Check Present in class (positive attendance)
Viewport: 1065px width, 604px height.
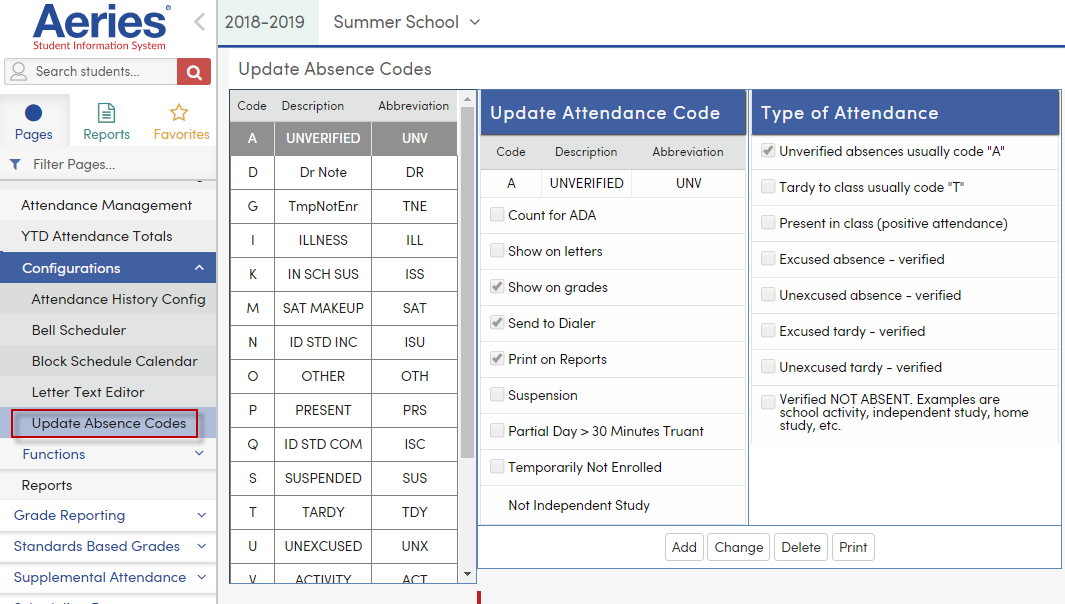[x=768, y=223]
